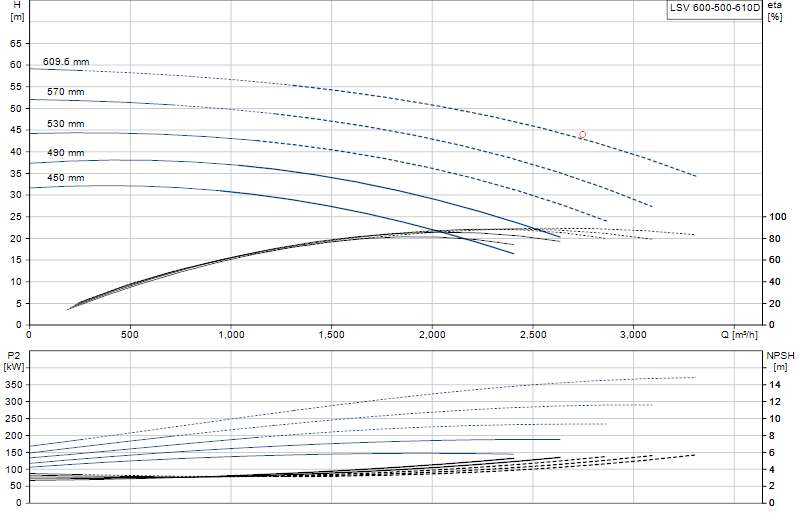Click the 1,500 flow axis tick
Screen dimensions: 800x520
[x=332, y=335]
